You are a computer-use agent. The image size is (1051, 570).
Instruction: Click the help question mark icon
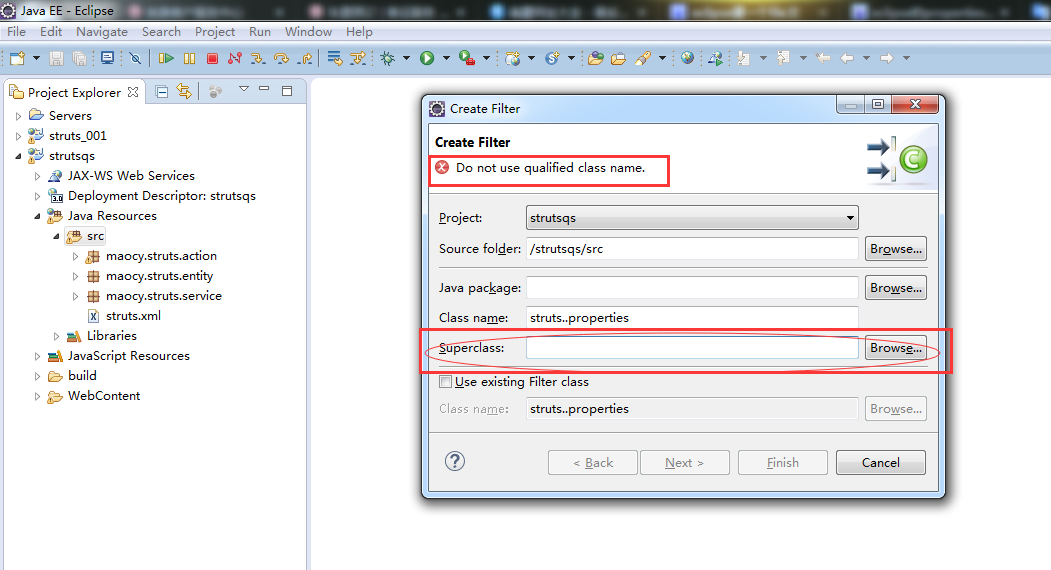coord(454,461)
